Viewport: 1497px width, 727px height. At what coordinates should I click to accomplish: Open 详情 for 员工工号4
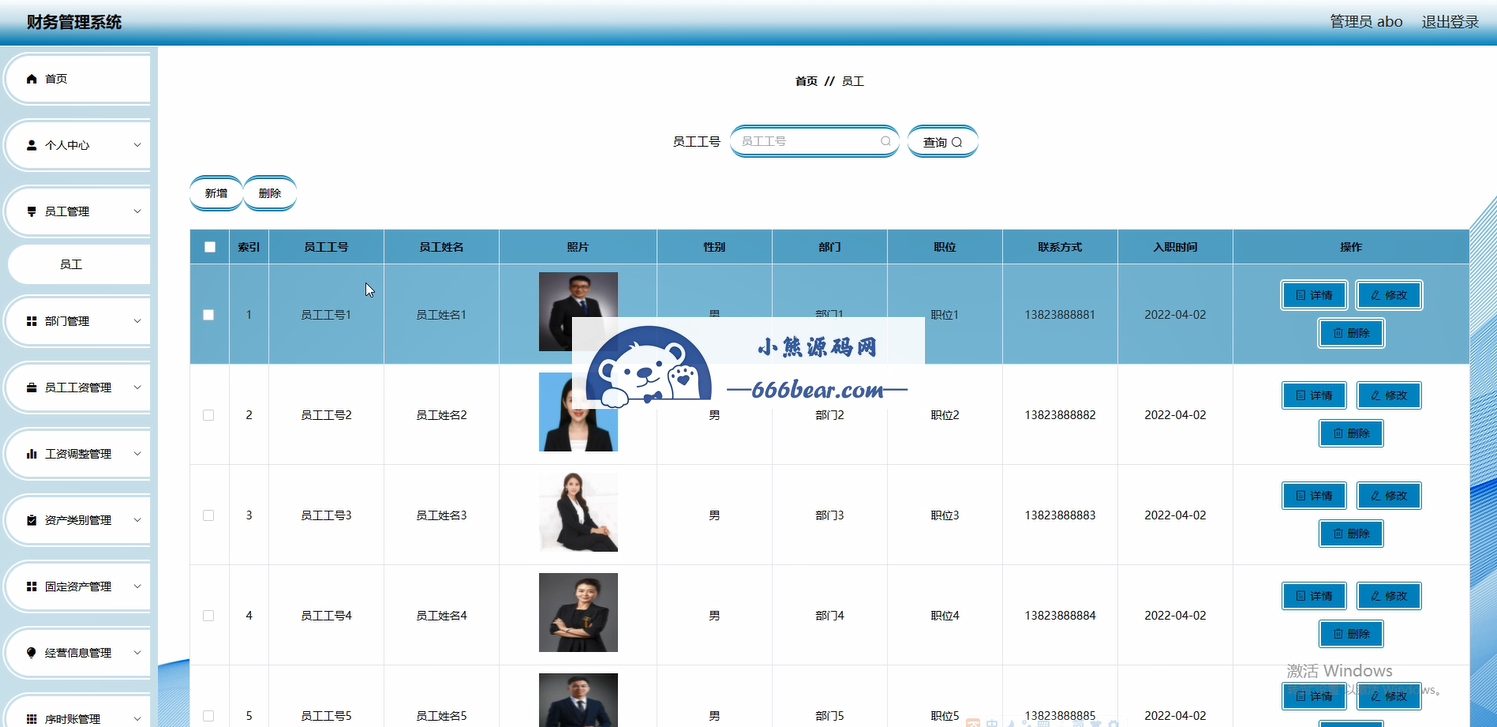[x=1314, y=596]
